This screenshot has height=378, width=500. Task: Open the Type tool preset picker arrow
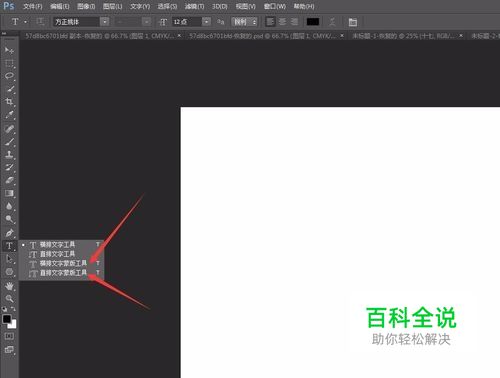click(25, 22)
